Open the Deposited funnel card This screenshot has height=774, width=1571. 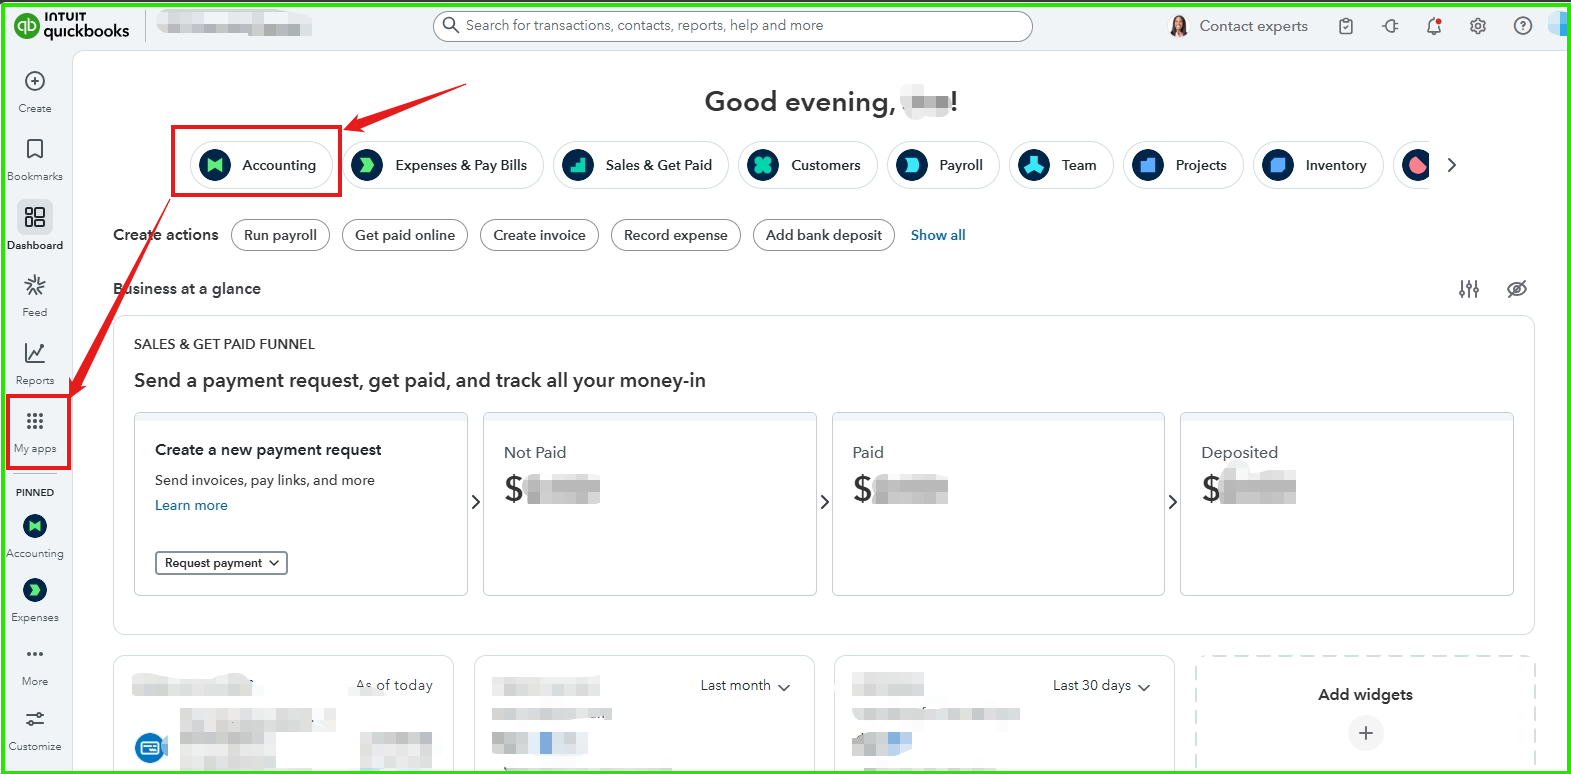tap(1347, 504)
